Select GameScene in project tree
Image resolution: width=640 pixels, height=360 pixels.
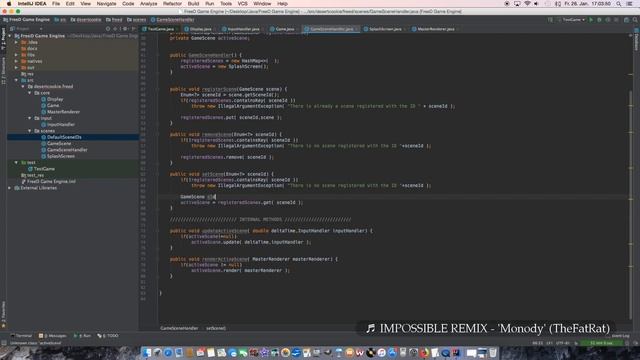click(x=56, y=143)
